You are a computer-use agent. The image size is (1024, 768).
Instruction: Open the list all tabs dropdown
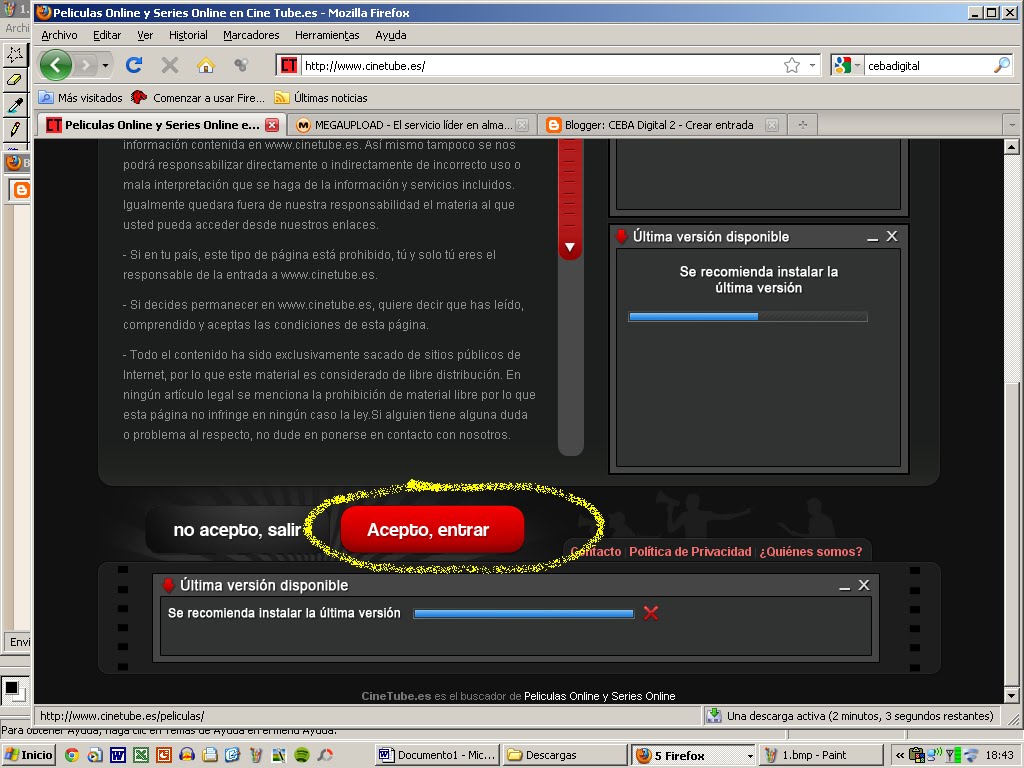1012,125
